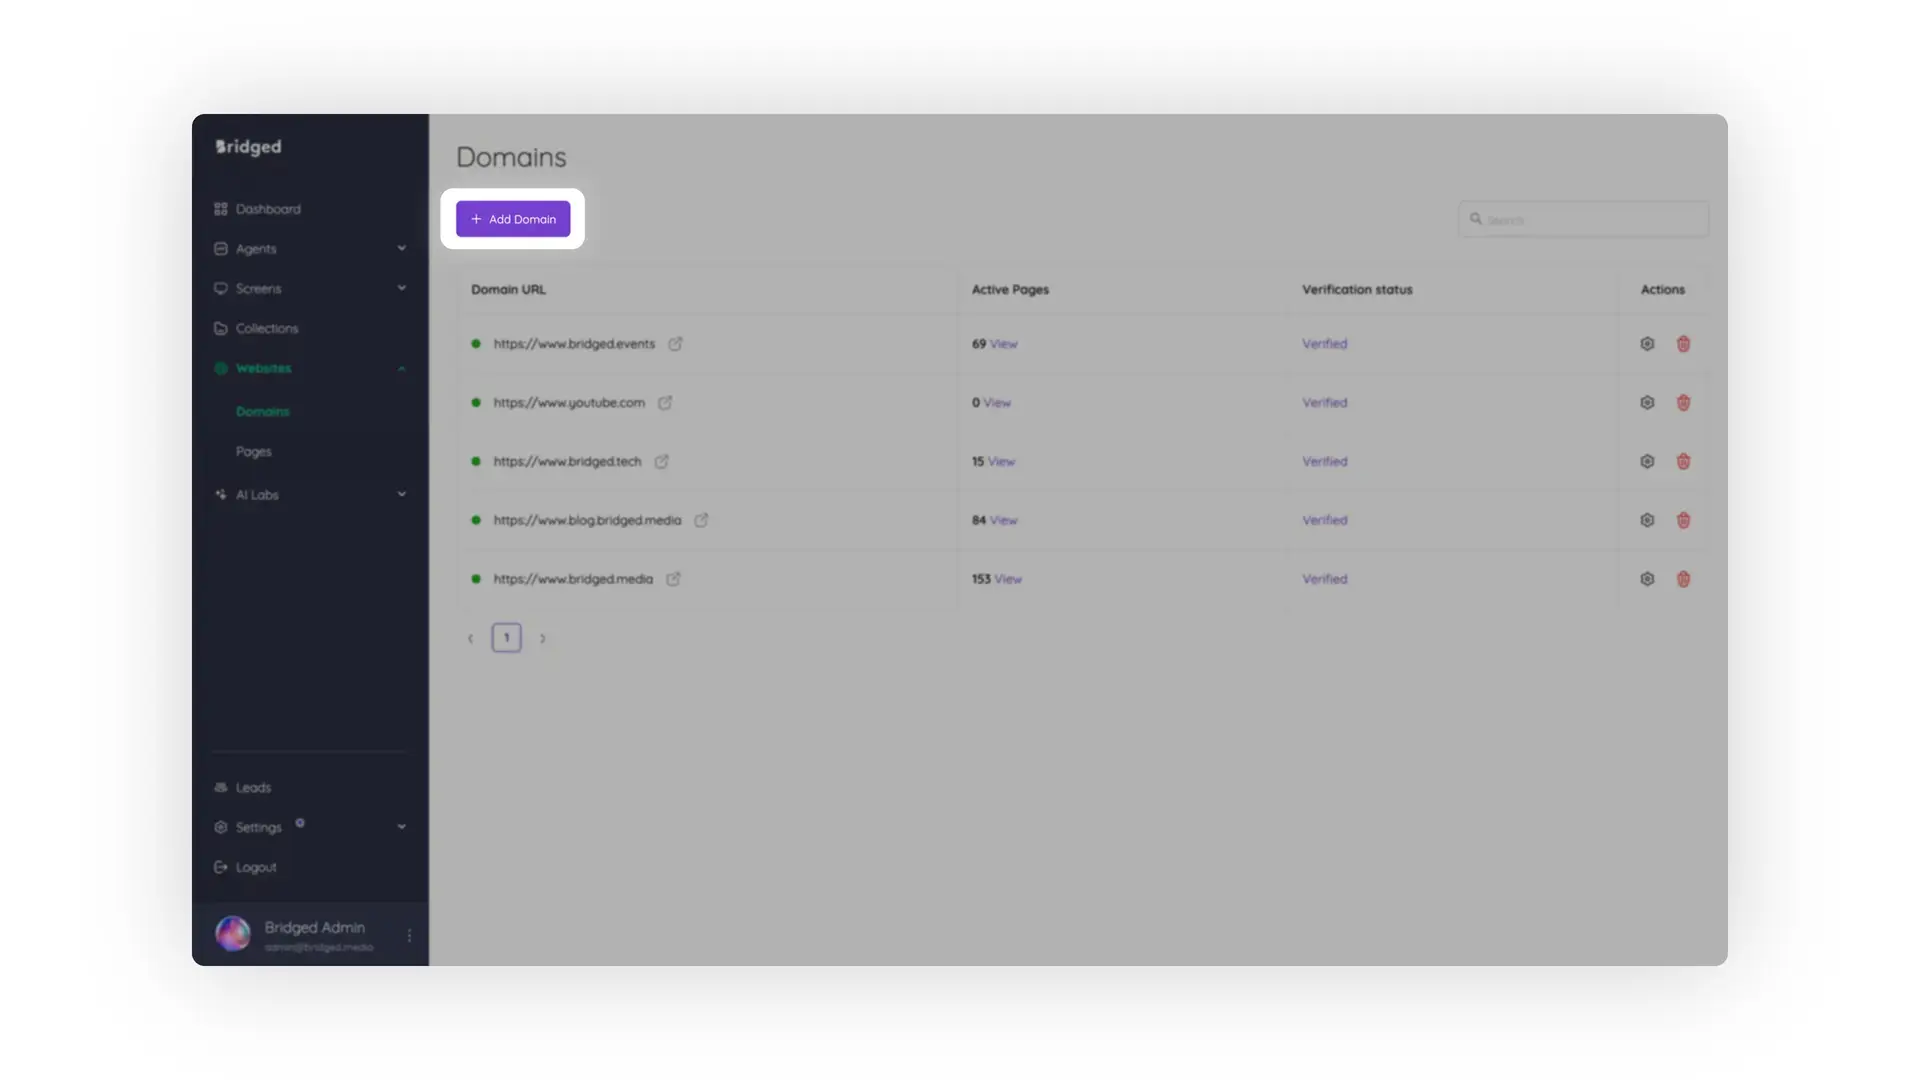
Task: Collapse the Websites section in sidebar
Action: tap(401, 367)
